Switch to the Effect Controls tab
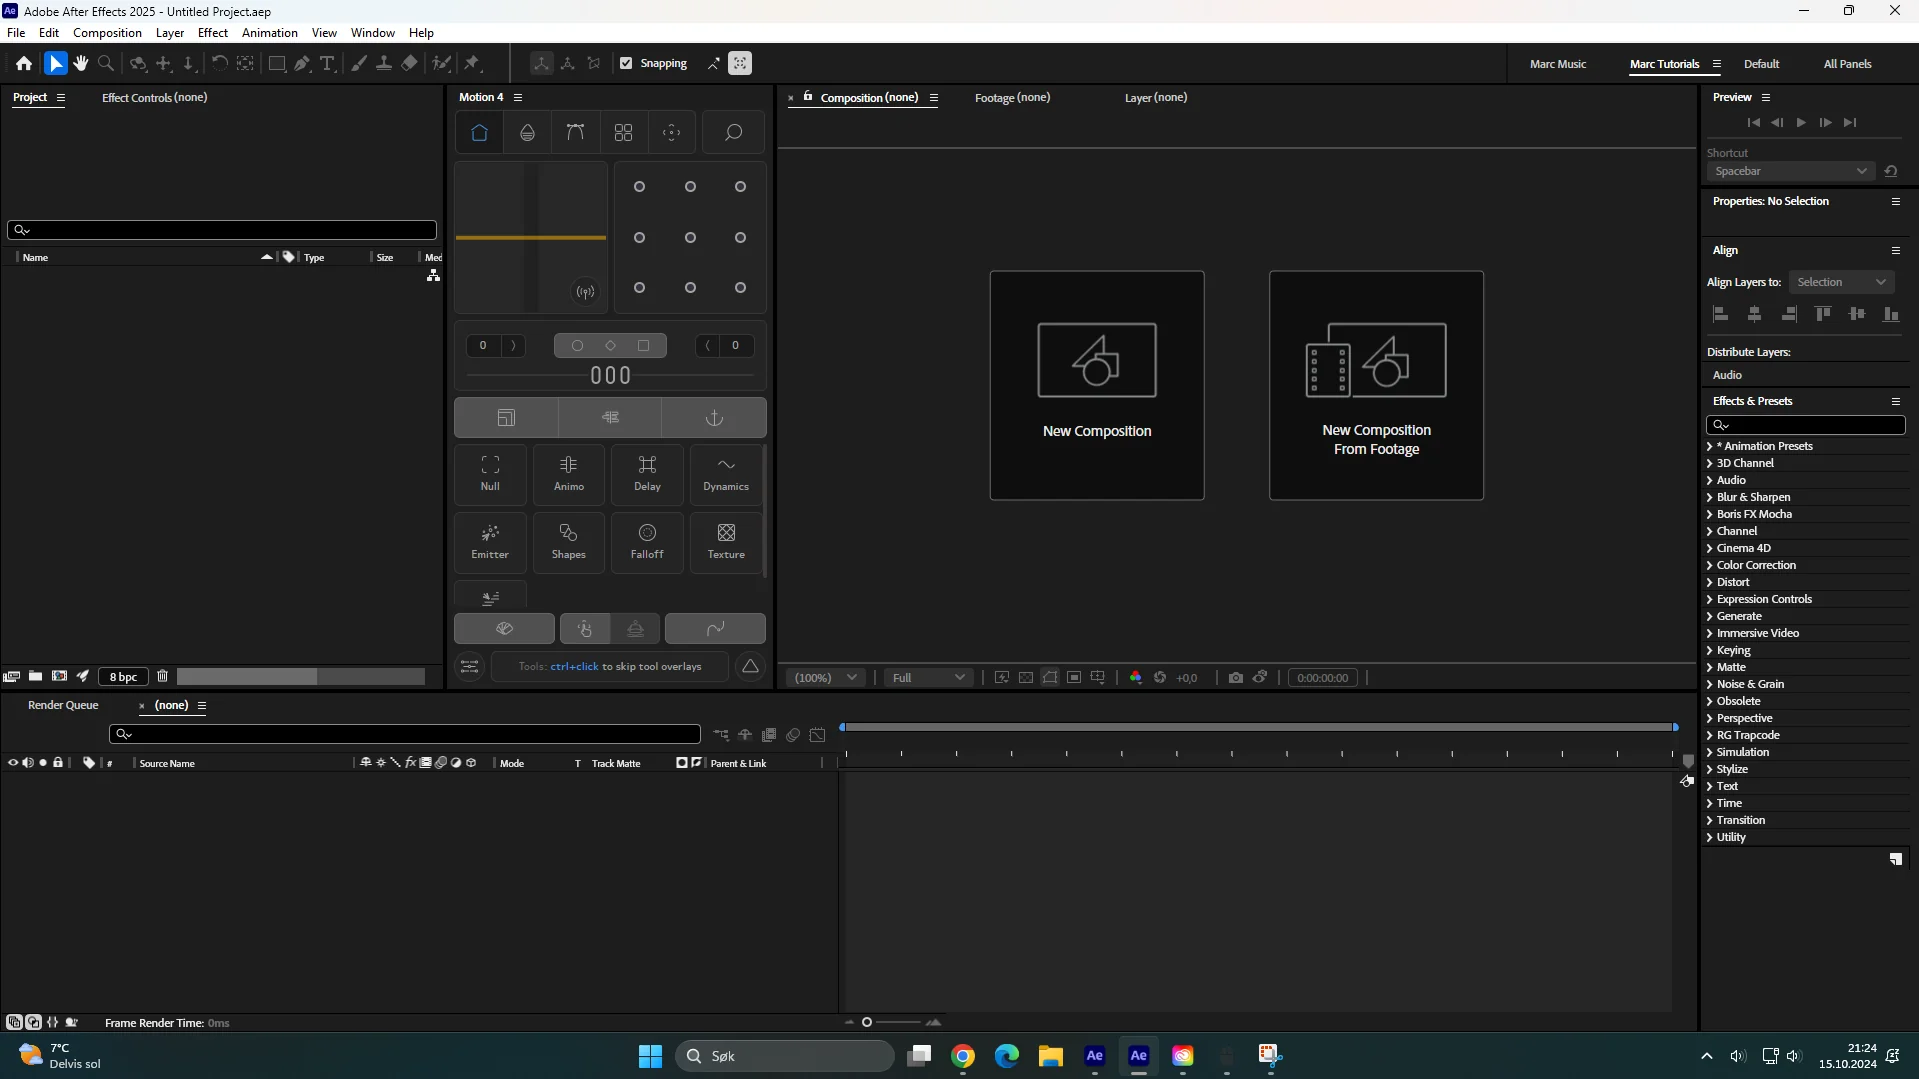 click(155, 97)
